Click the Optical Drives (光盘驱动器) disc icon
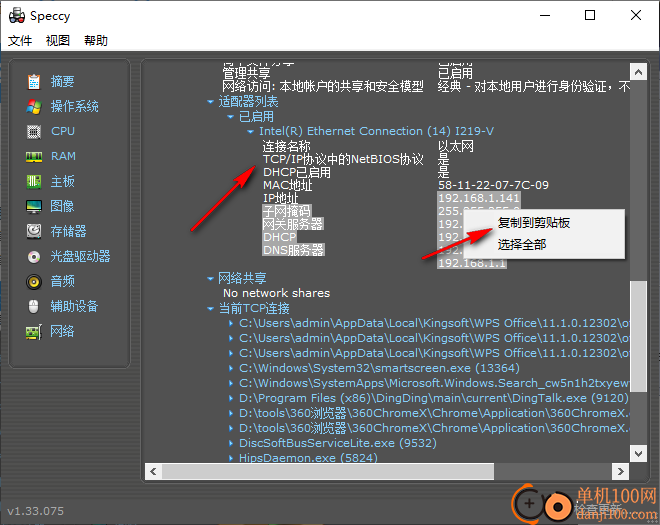 click(34, 256)
